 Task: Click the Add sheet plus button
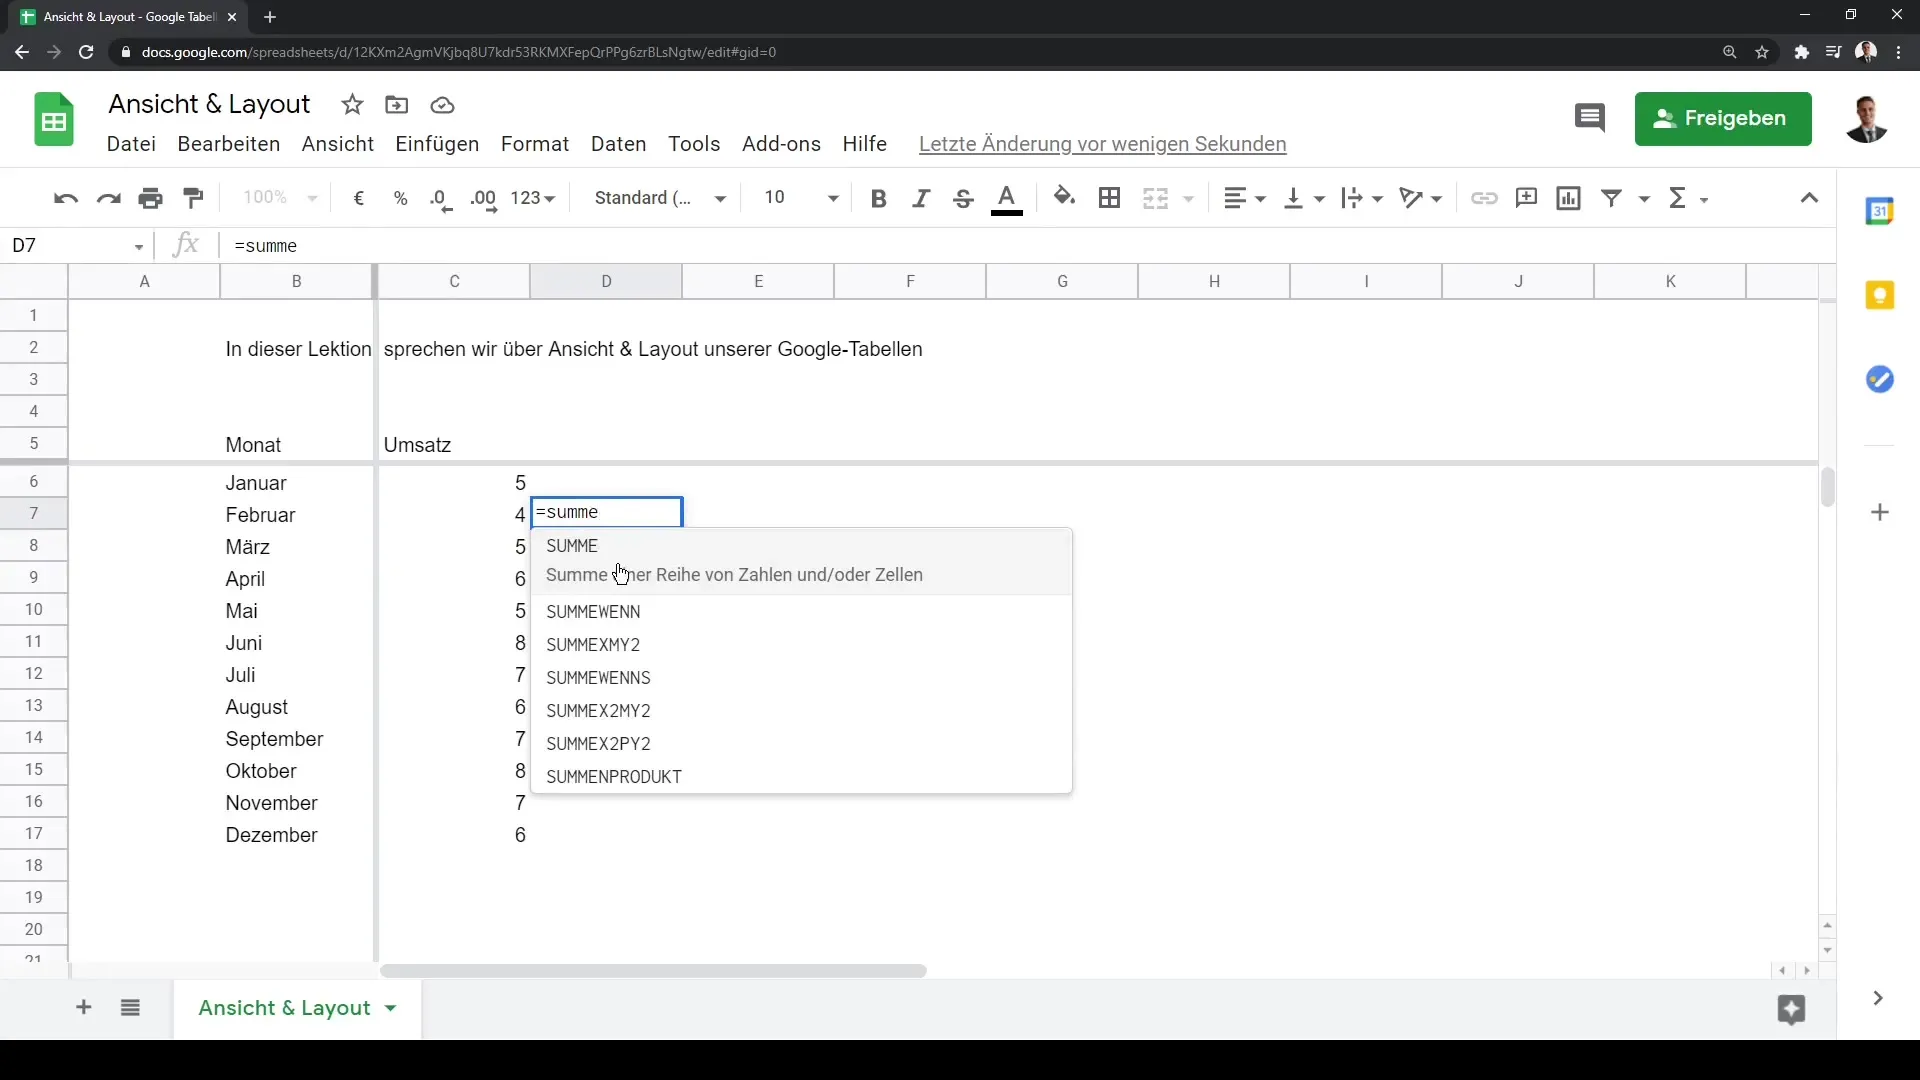tap(84, 1008)
